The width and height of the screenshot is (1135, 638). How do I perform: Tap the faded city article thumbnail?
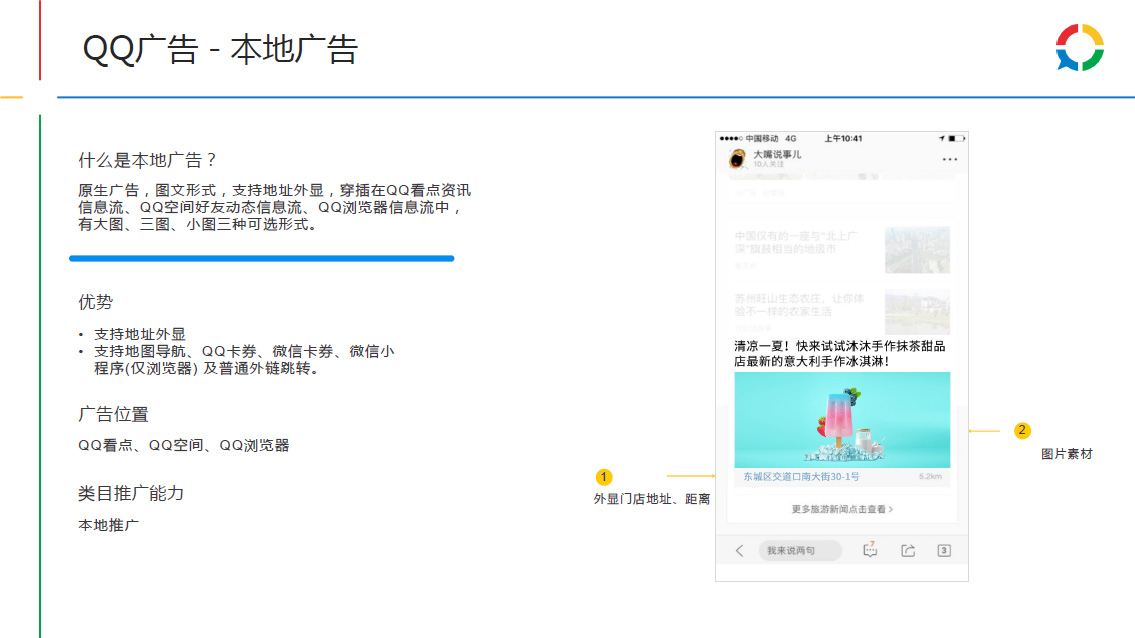tap(917, 250)
